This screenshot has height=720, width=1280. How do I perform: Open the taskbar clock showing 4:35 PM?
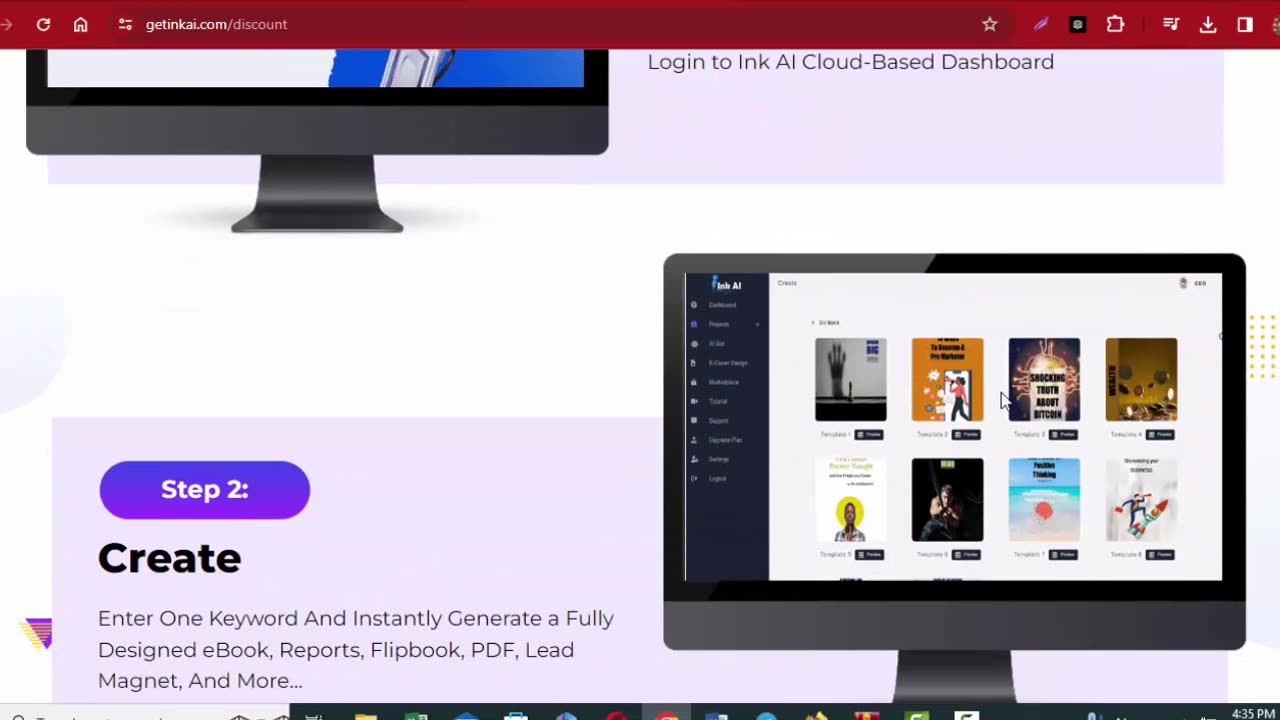(x=1254, y=714)
